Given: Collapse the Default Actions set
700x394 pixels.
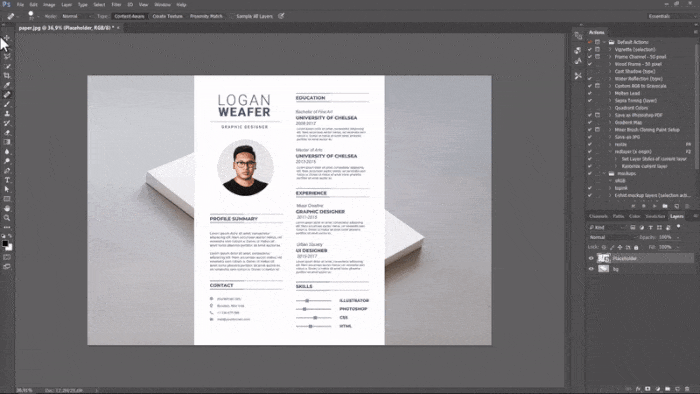Looking at the screenshot, I should coord(604,42).
